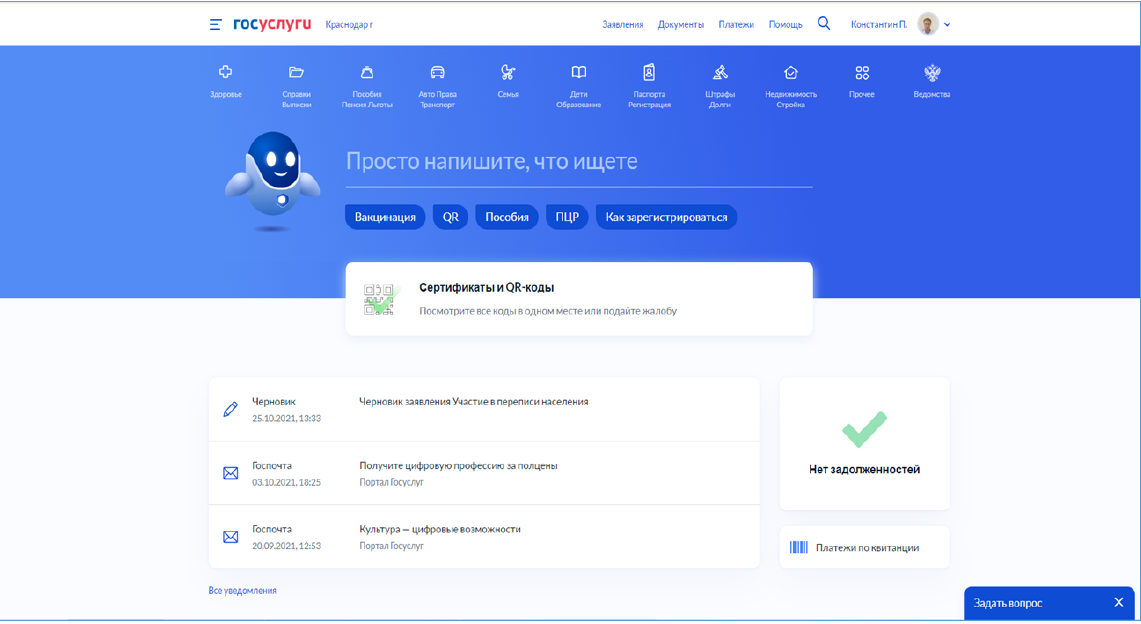Click the QR code certificate icon

(x=381, y=299)
